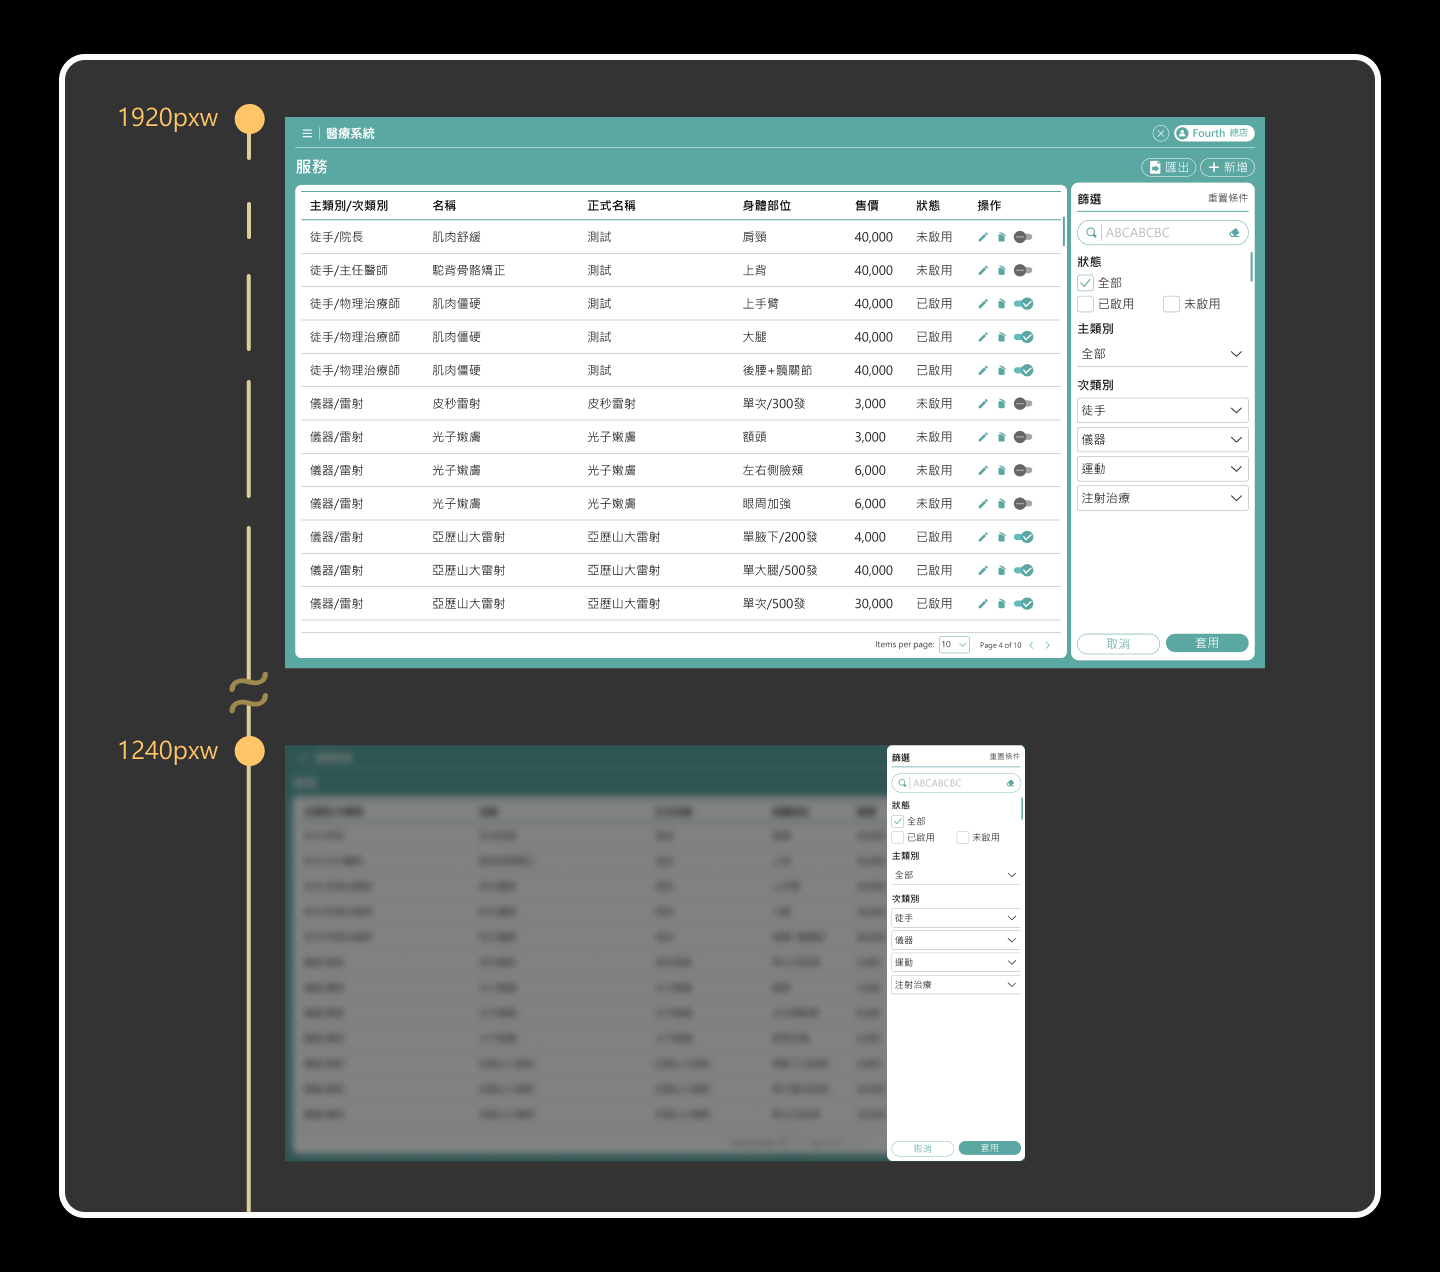Viewport: 1440px width, 1272px height.
Task: Enable the status toggle in the 額頭 row
Action: (x=1022, y=437)
